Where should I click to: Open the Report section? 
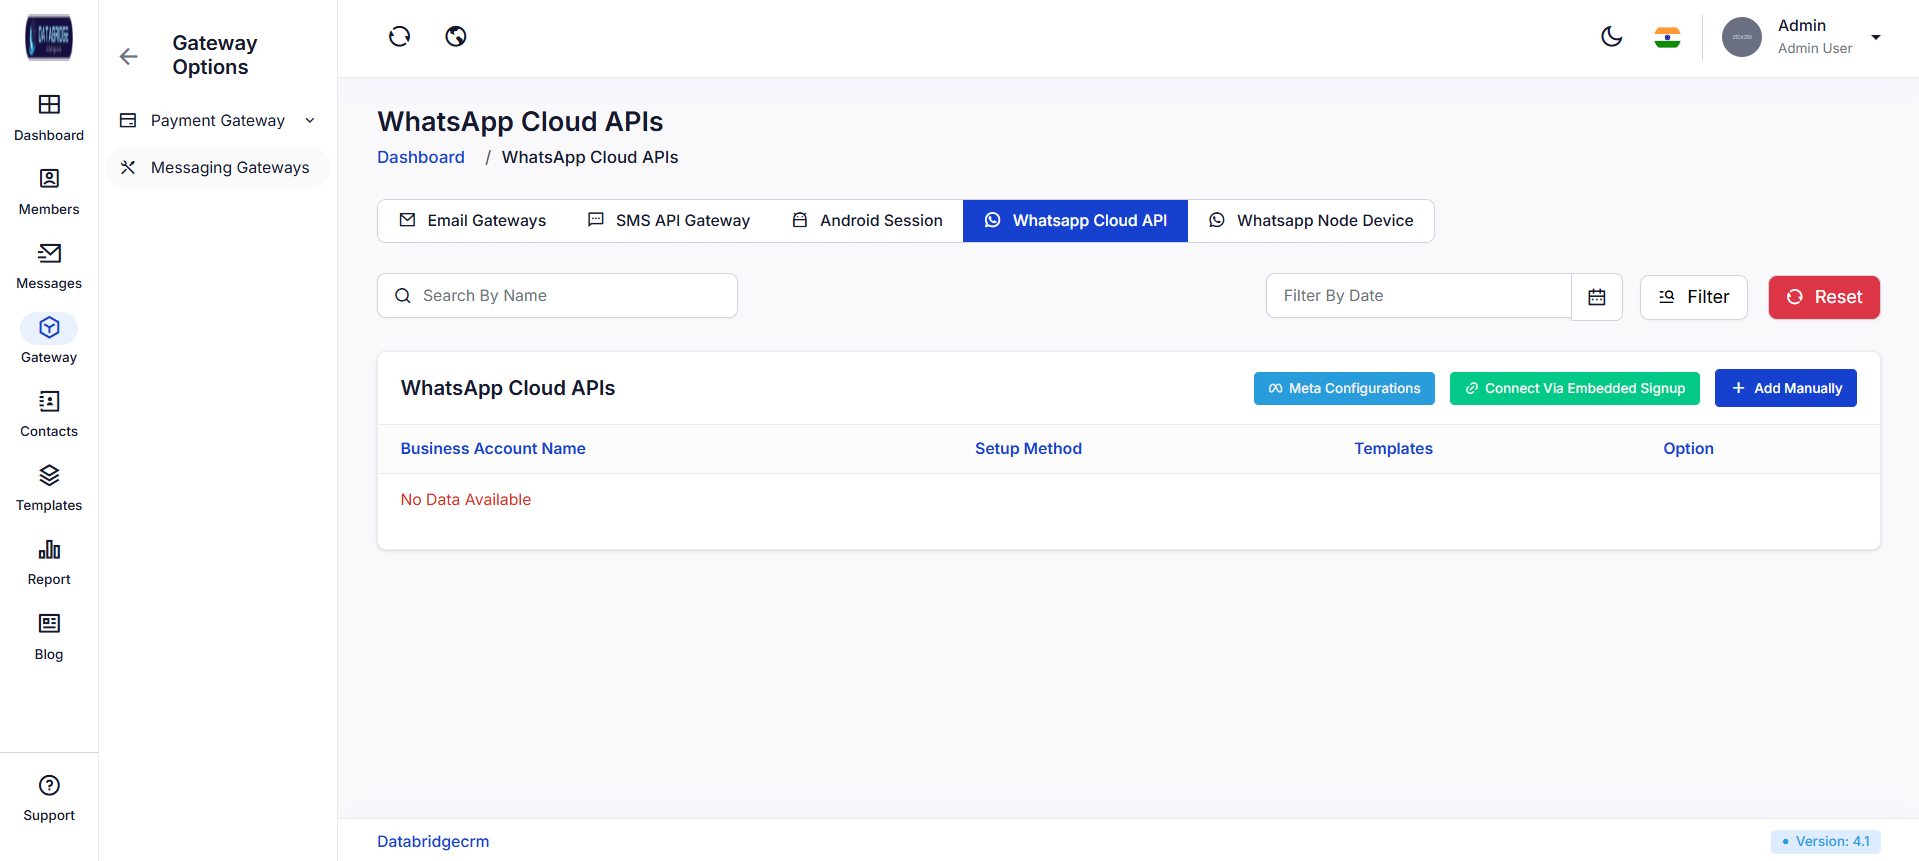click(x=49, y=549)
